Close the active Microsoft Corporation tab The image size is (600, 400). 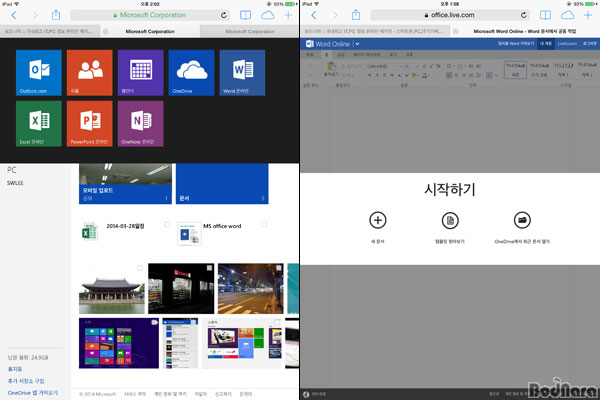(x=106, y=31)
